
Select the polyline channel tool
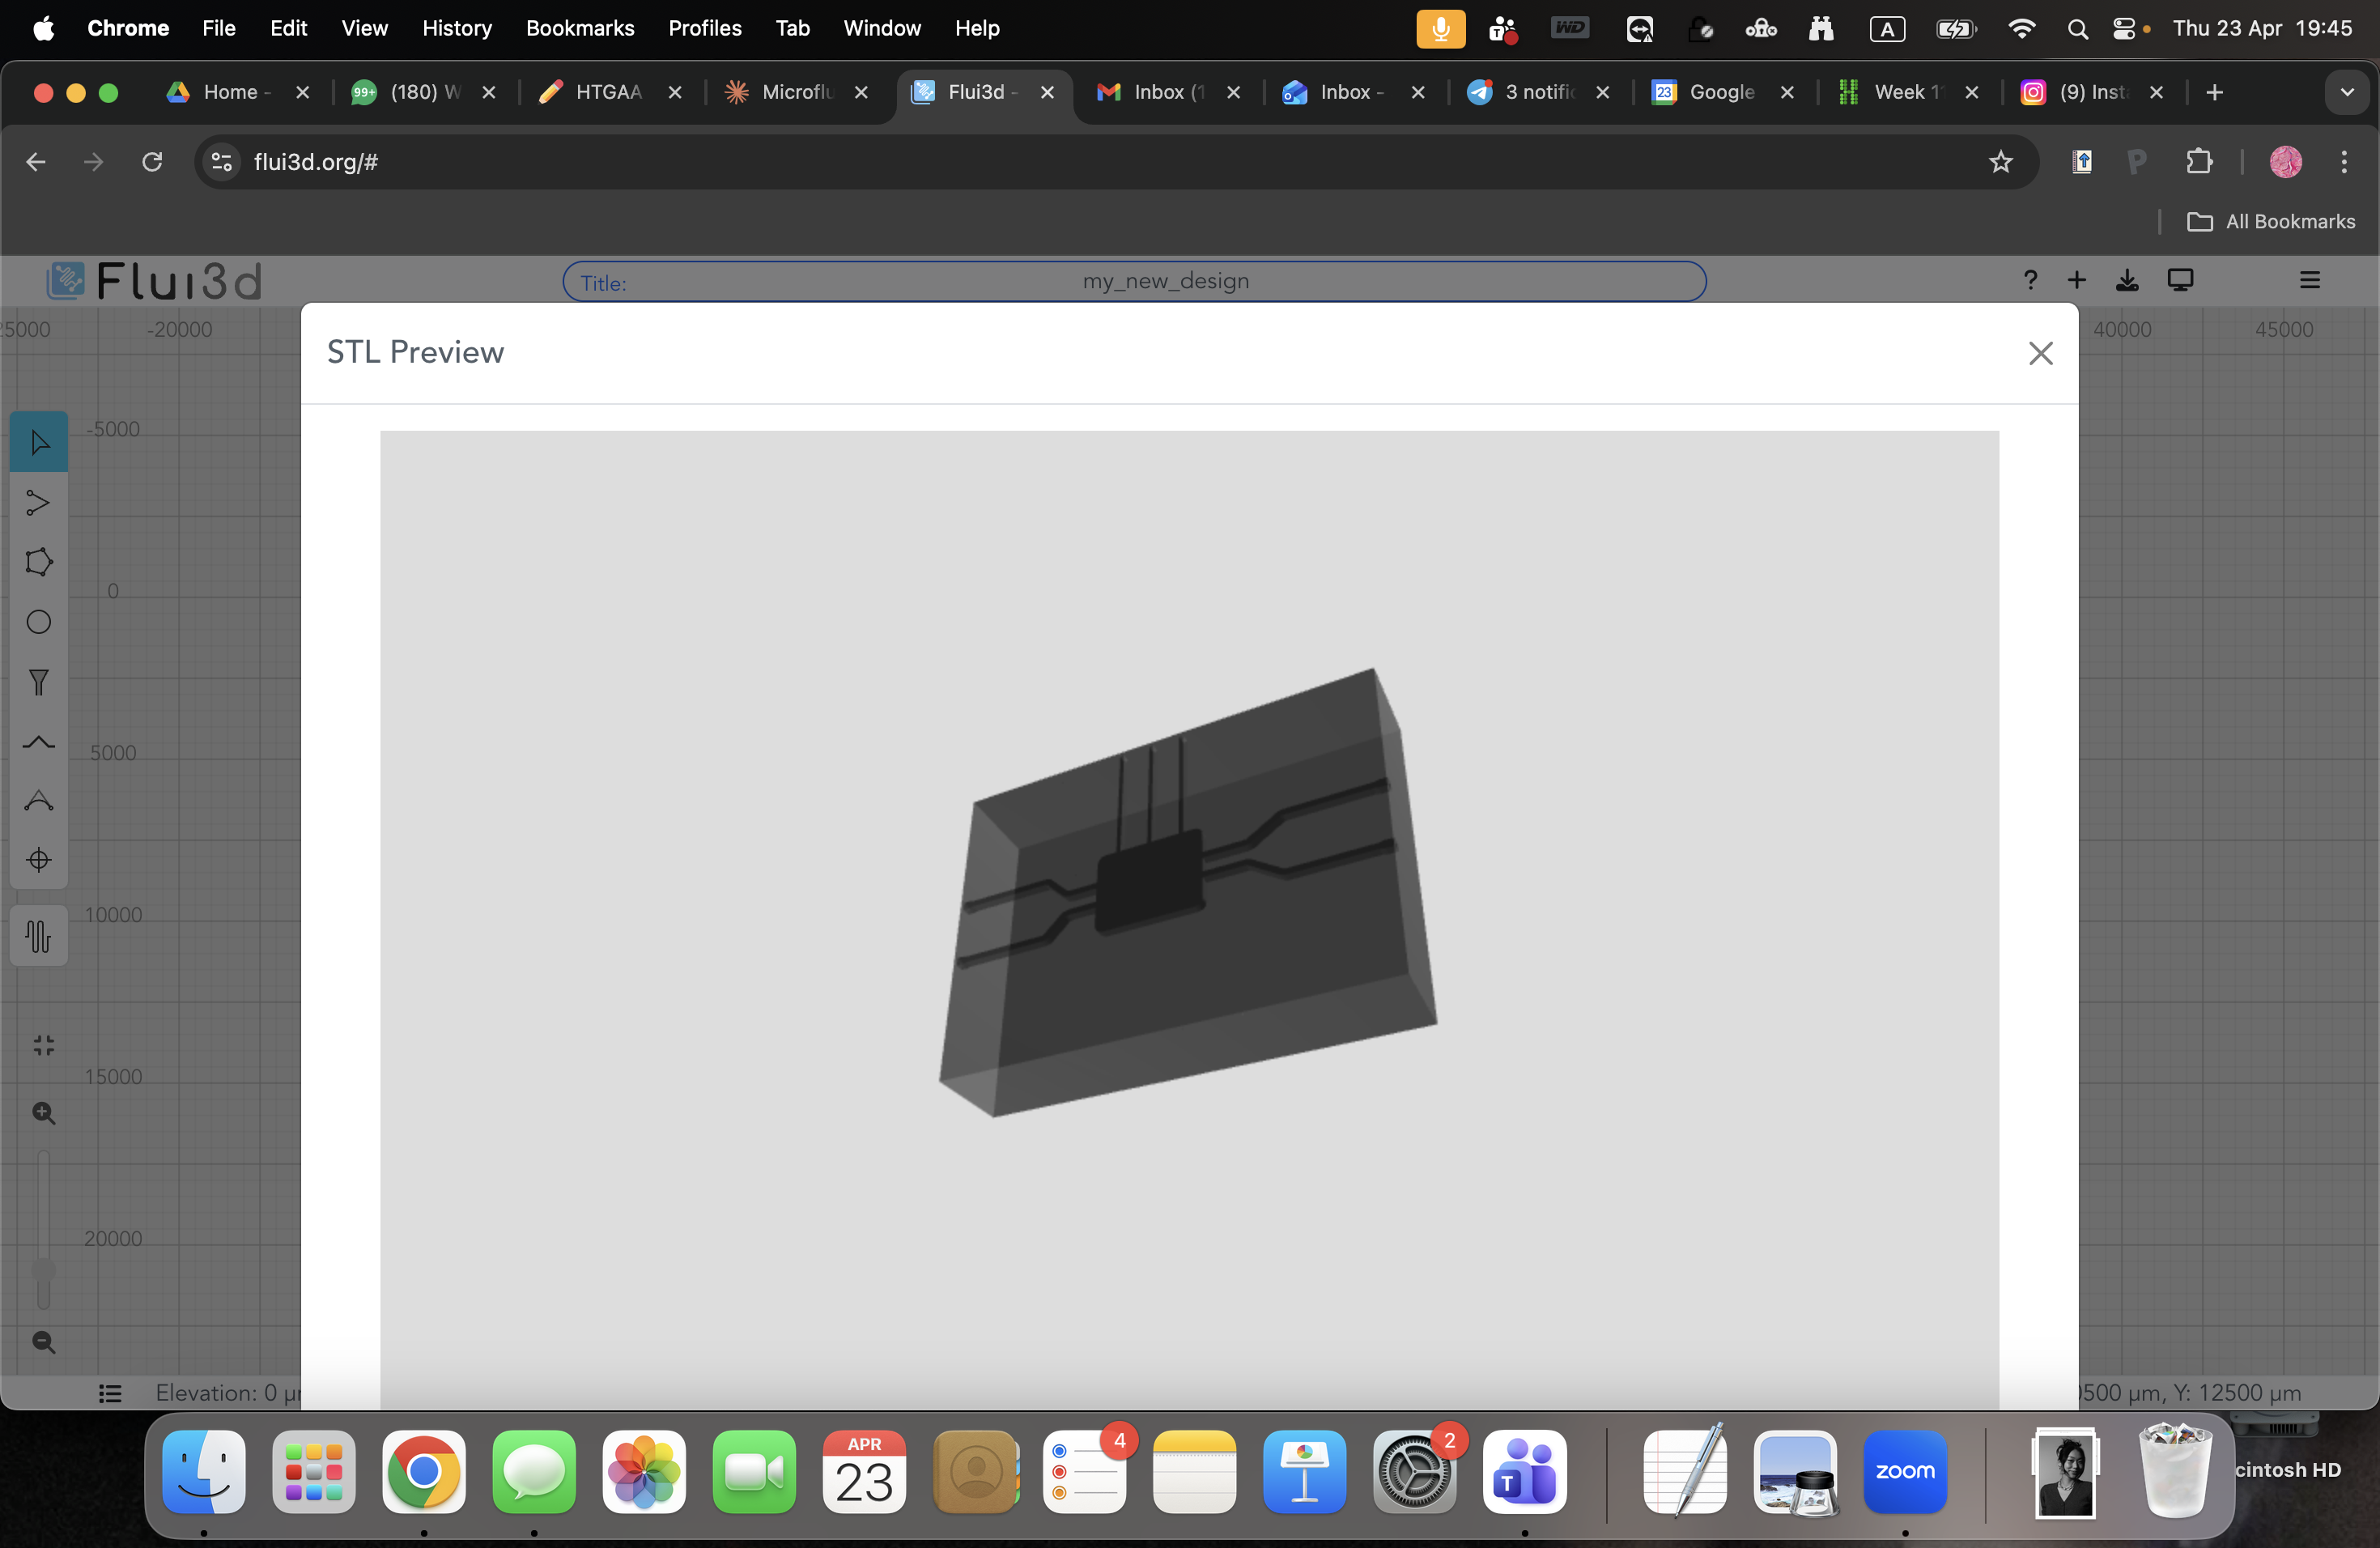pos(38,502)
